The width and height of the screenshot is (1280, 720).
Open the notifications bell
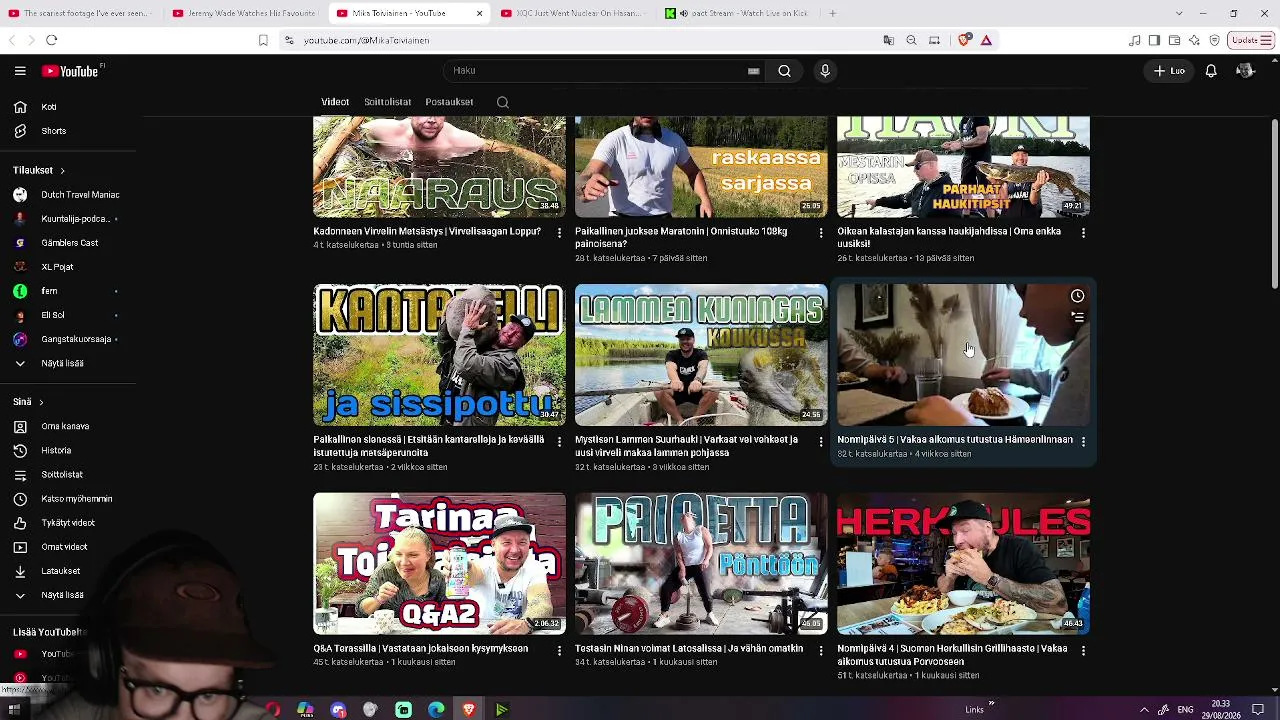click(x=1211, y=71)
